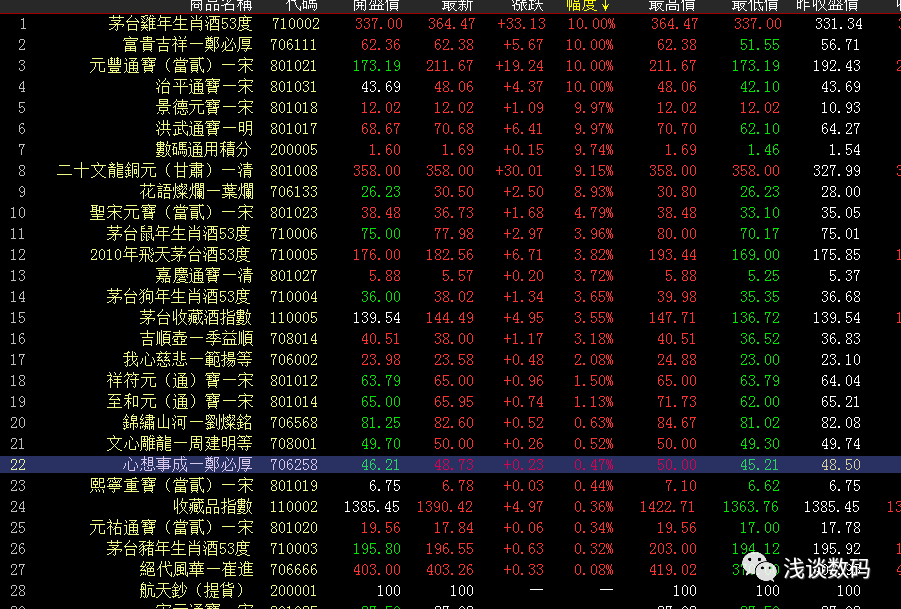Choose 茅台鼠年生肖酒53度 row
This screenshot has height=609, width=901.
pyautogui.click(x=450, y=234)
